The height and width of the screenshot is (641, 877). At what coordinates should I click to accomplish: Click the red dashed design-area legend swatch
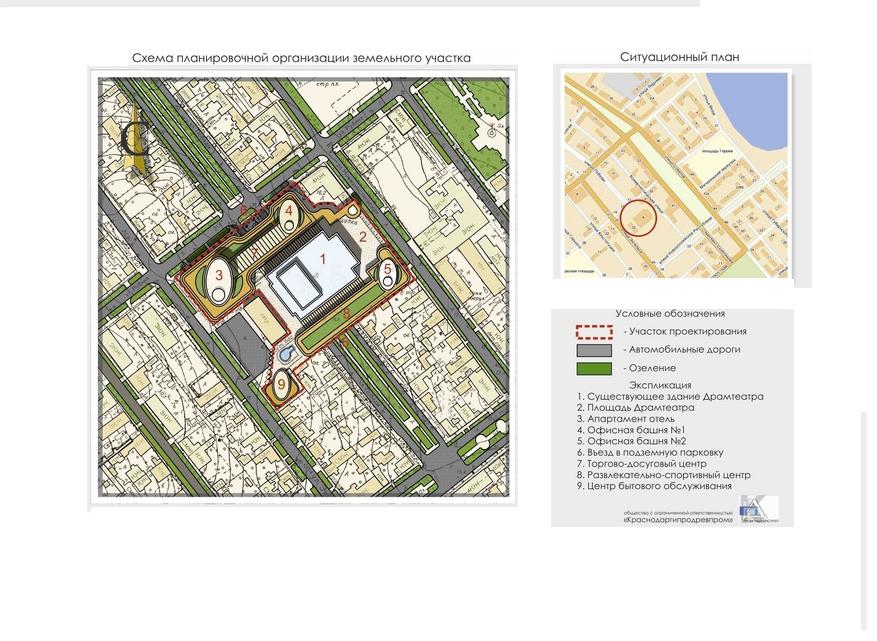click(x=595, y=332)
